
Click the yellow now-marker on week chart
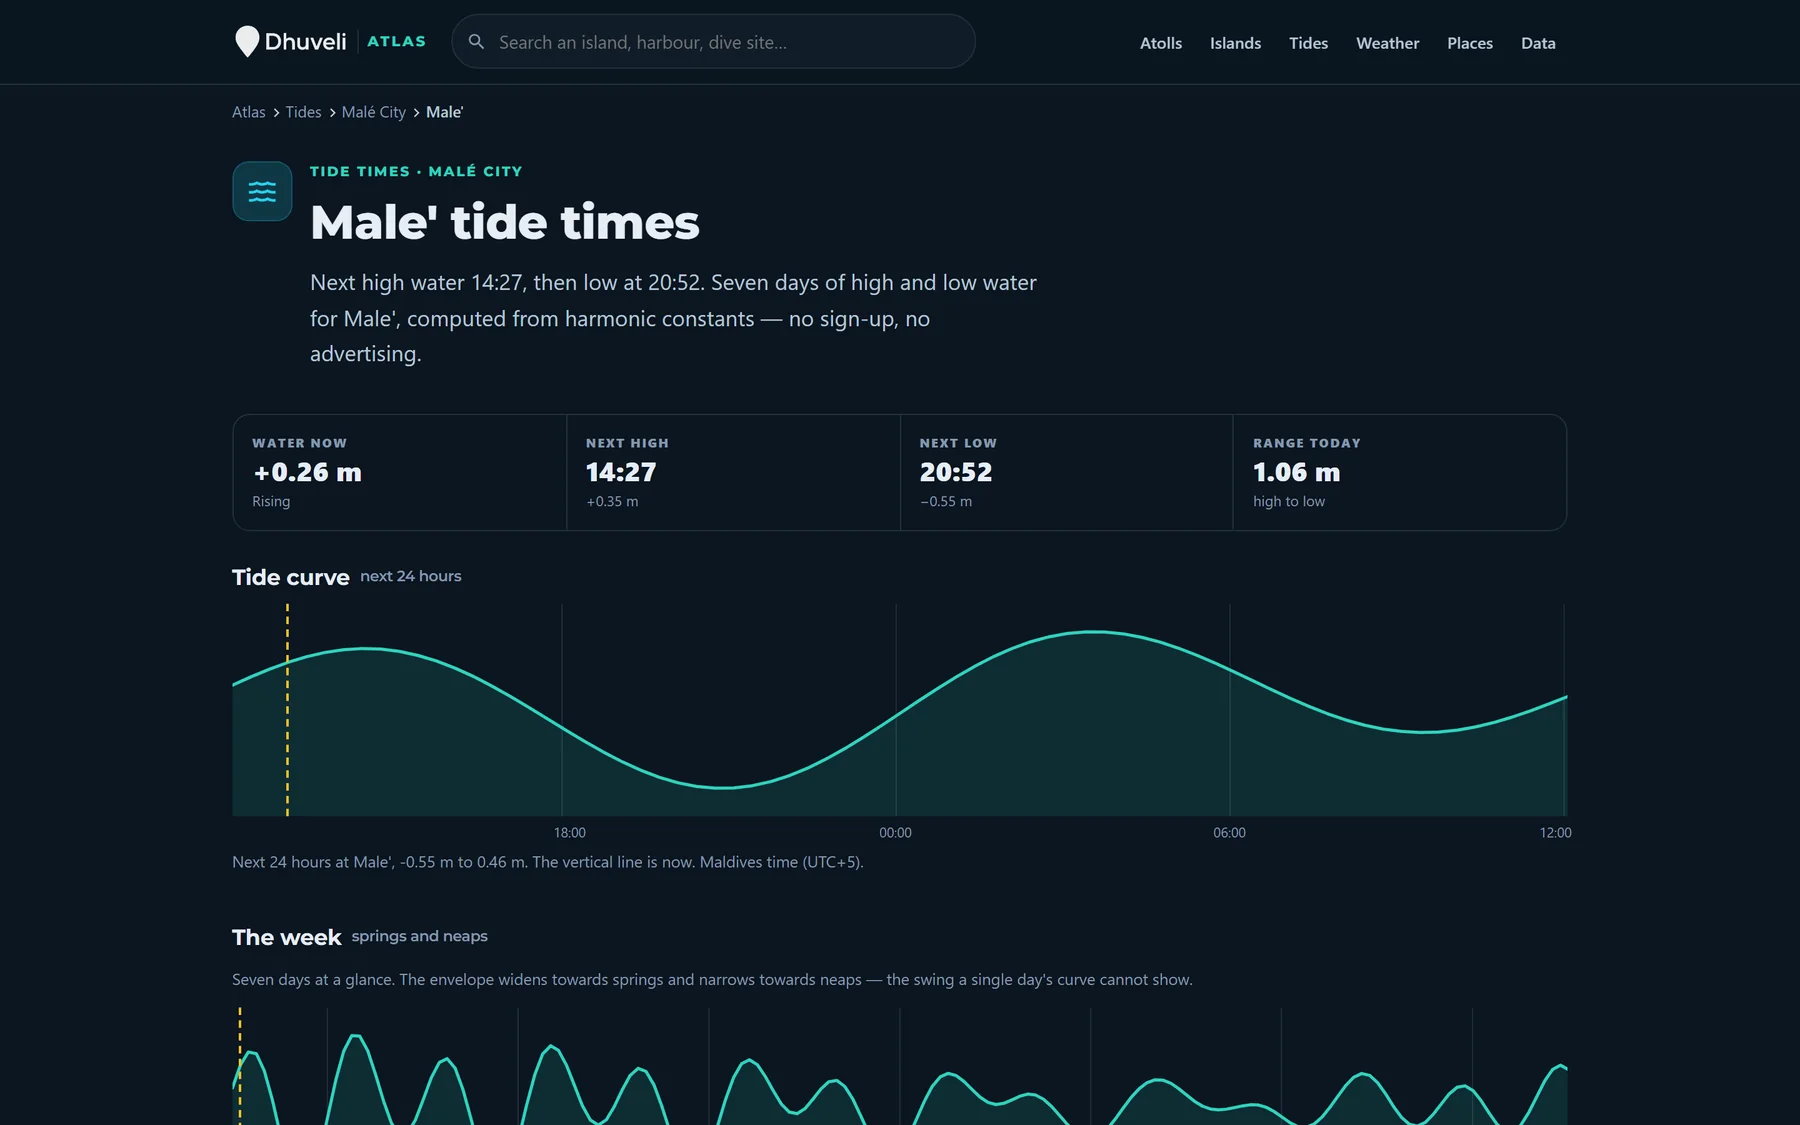pos(240,1066)
